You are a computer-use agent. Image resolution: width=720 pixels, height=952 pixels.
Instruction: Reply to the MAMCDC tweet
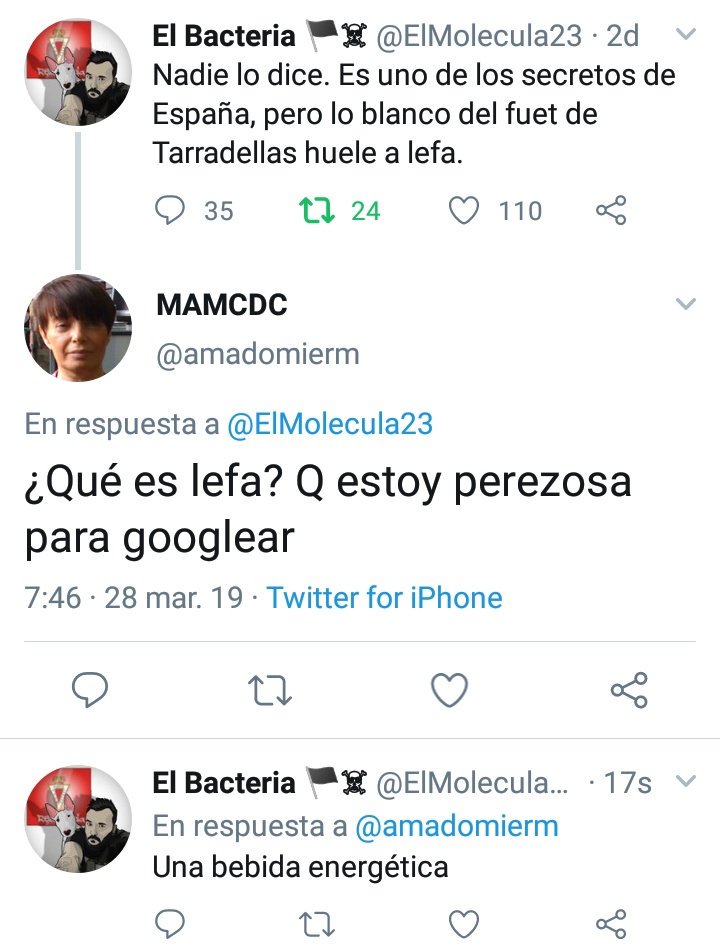(x=90, y=690)
